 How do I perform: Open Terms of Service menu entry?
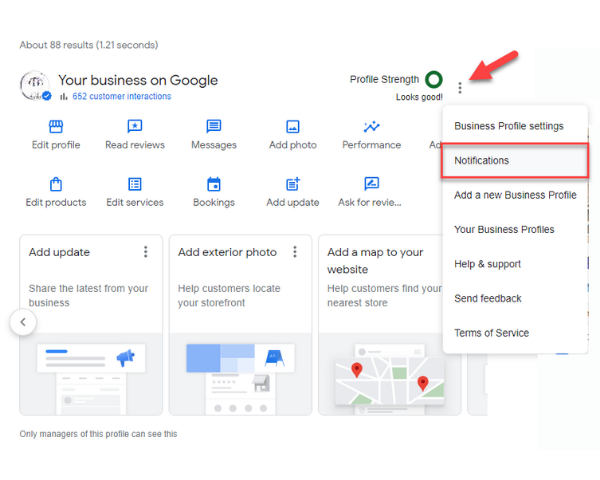click(515, 333)
